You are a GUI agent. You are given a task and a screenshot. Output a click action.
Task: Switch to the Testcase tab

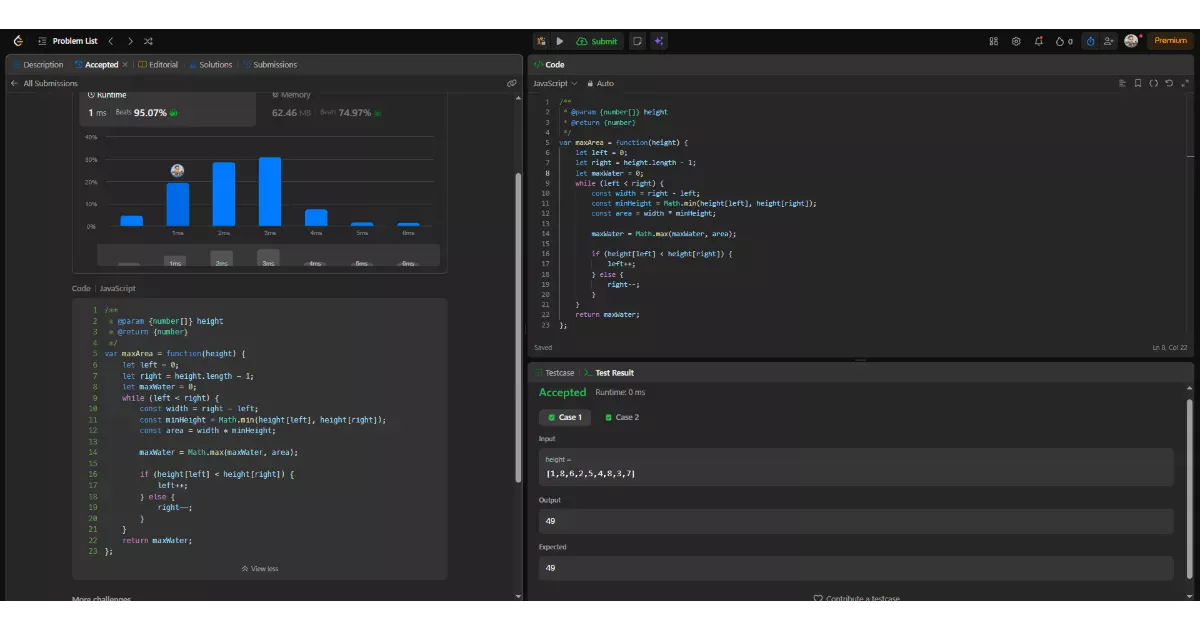[x=554, y=373]
